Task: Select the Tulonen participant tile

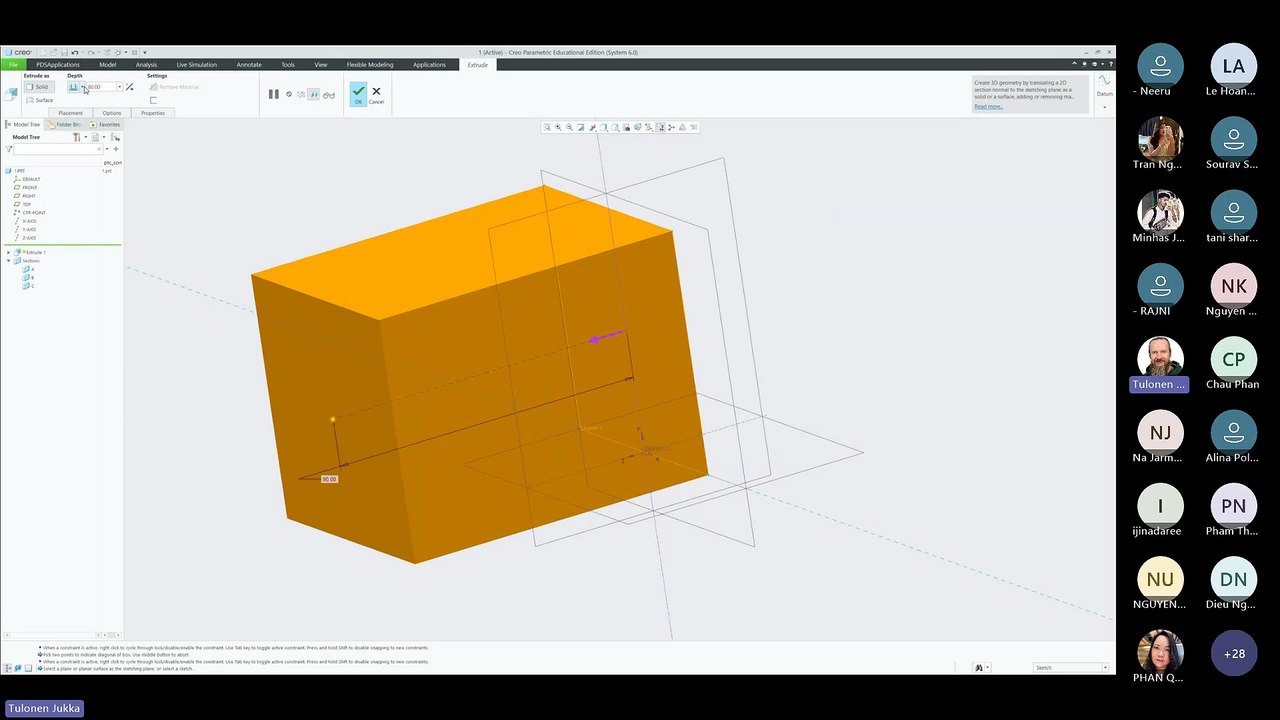Action: click(x=1160, y=366)
